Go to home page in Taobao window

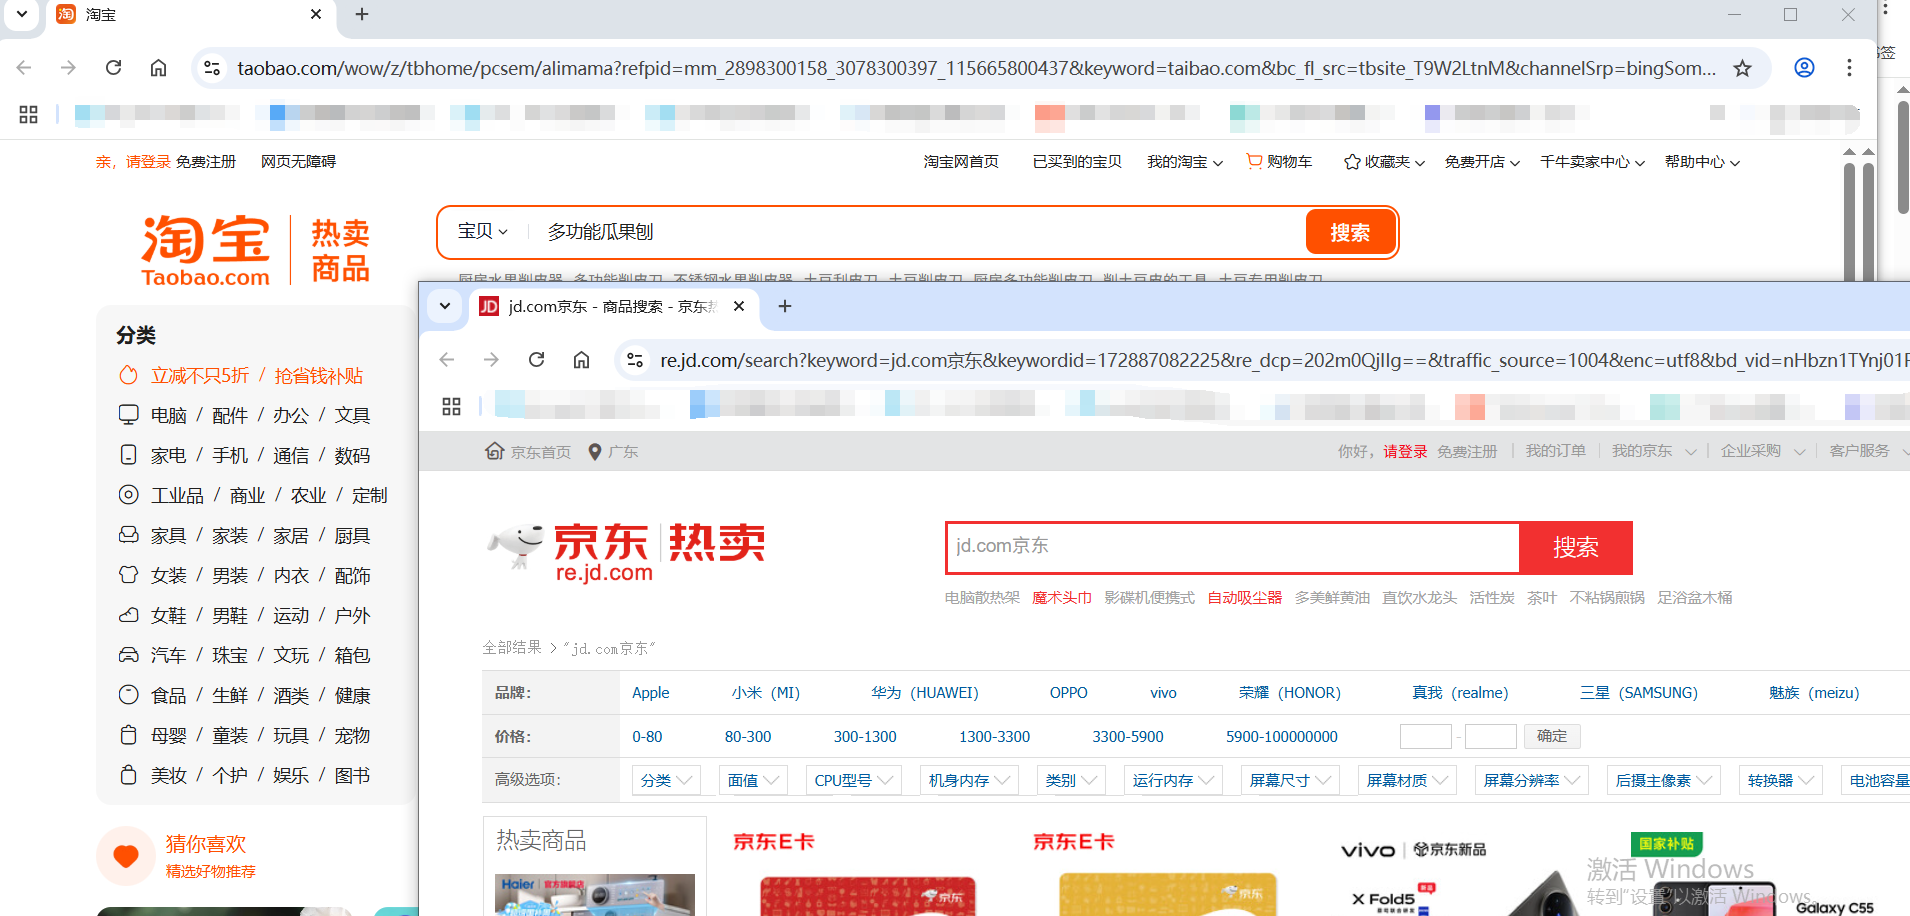point(158,68)
